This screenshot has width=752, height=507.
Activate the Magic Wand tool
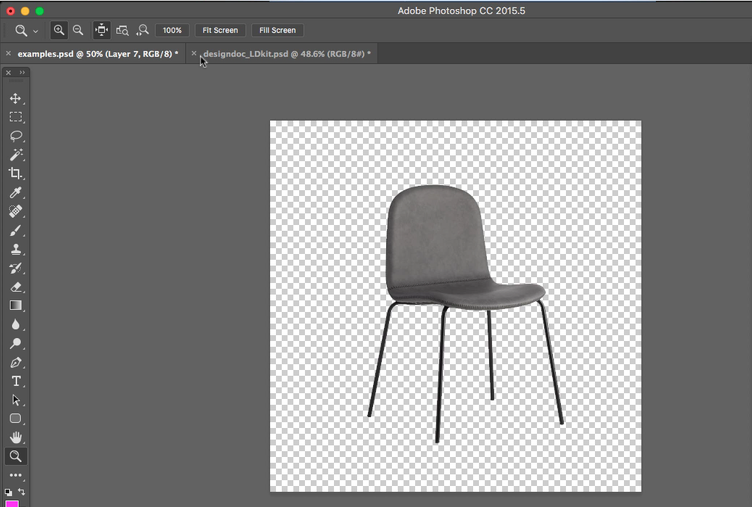click(x=16, y=155)
